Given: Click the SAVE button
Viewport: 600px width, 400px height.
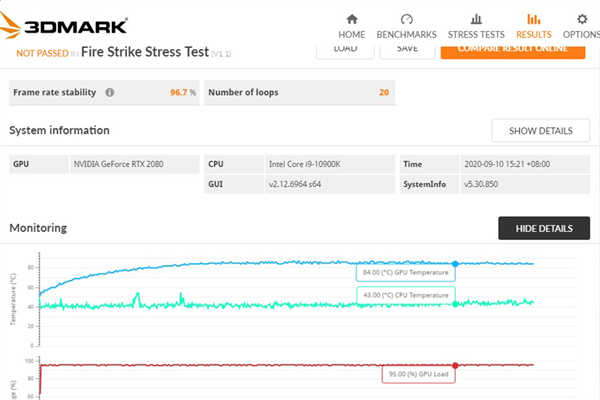Looking at the screenshot, I should tap(407, 51).
